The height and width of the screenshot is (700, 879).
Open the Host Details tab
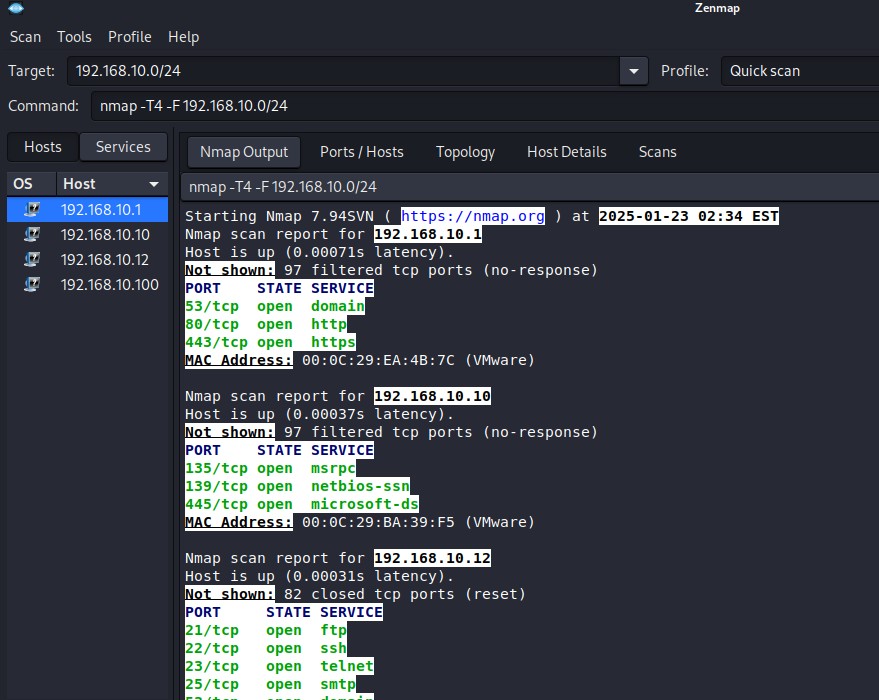(x=567, y=152)
